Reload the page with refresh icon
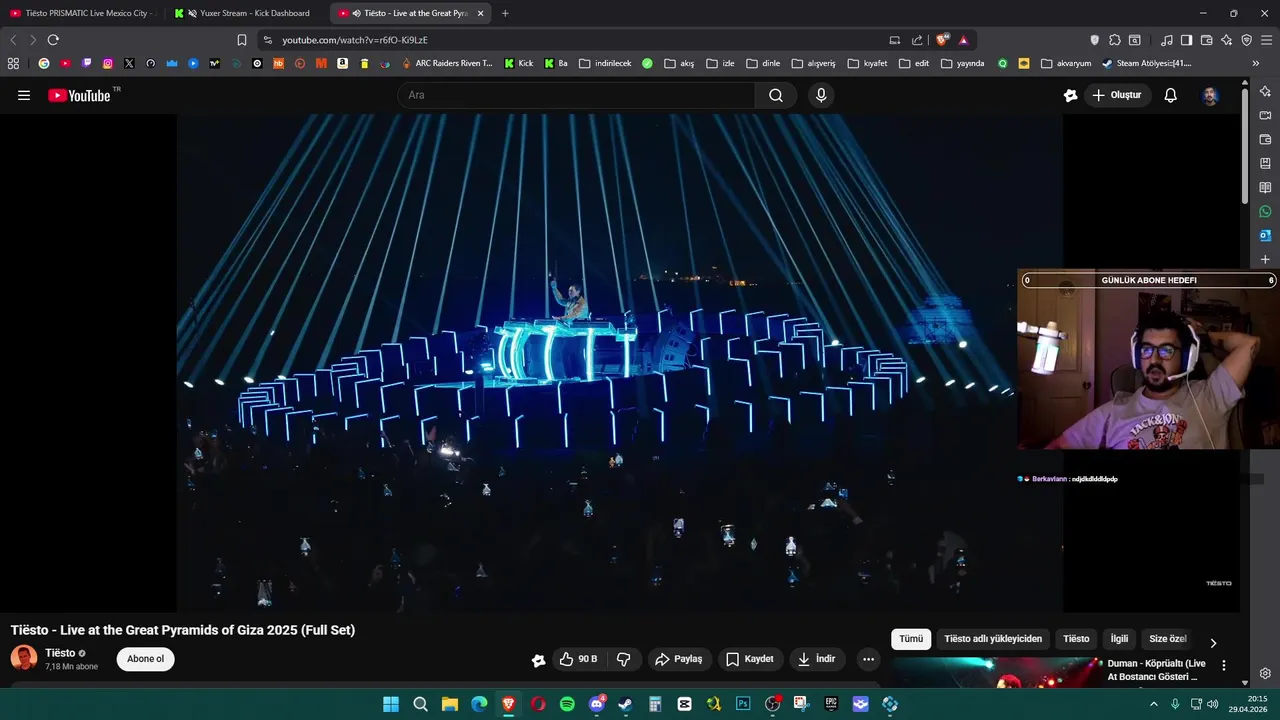Screen dimensions: 1280x720 53,40
